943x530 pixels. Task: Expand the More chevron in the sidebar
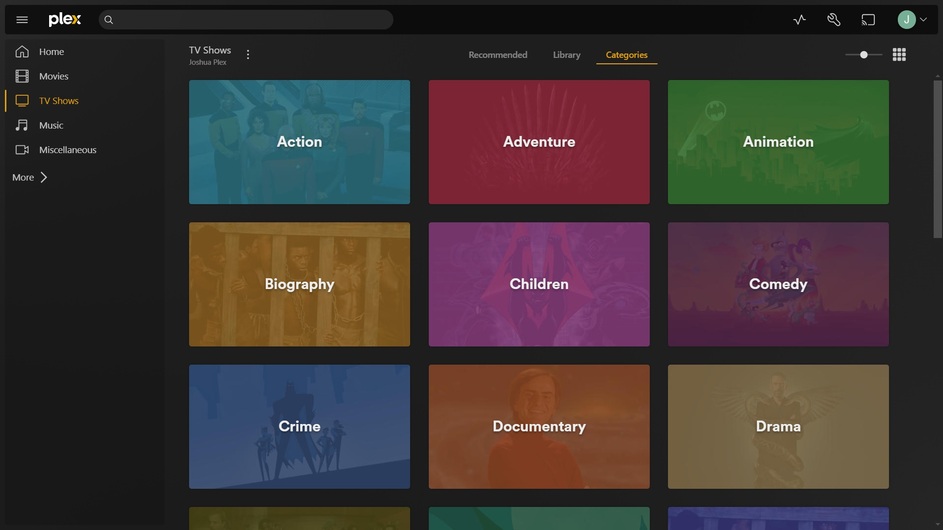(44, 177)
